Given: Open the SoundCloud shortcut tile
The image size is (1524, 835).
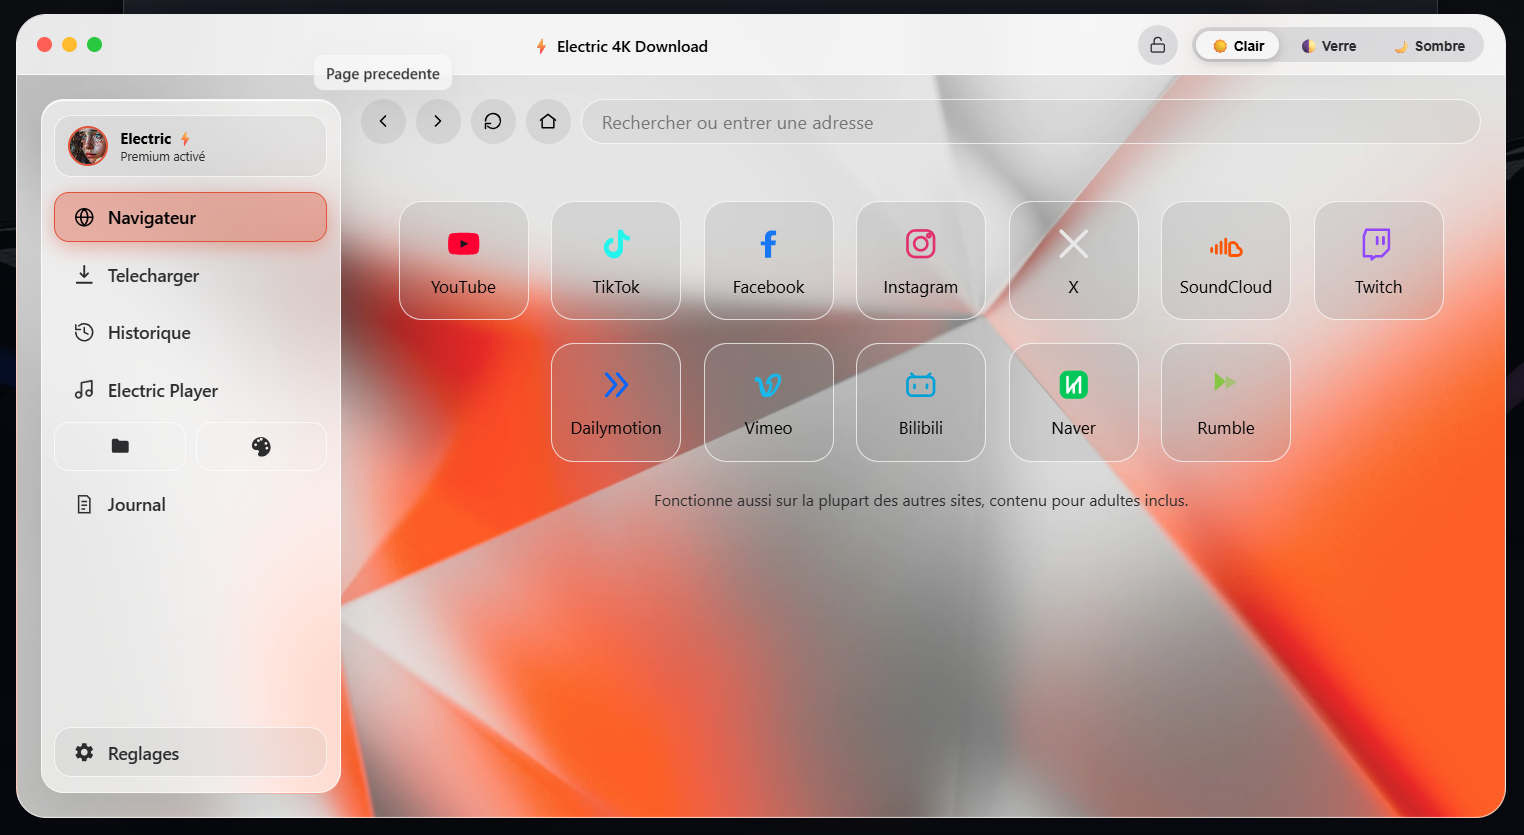Looking at the screenshot, I should (1226, 261).
